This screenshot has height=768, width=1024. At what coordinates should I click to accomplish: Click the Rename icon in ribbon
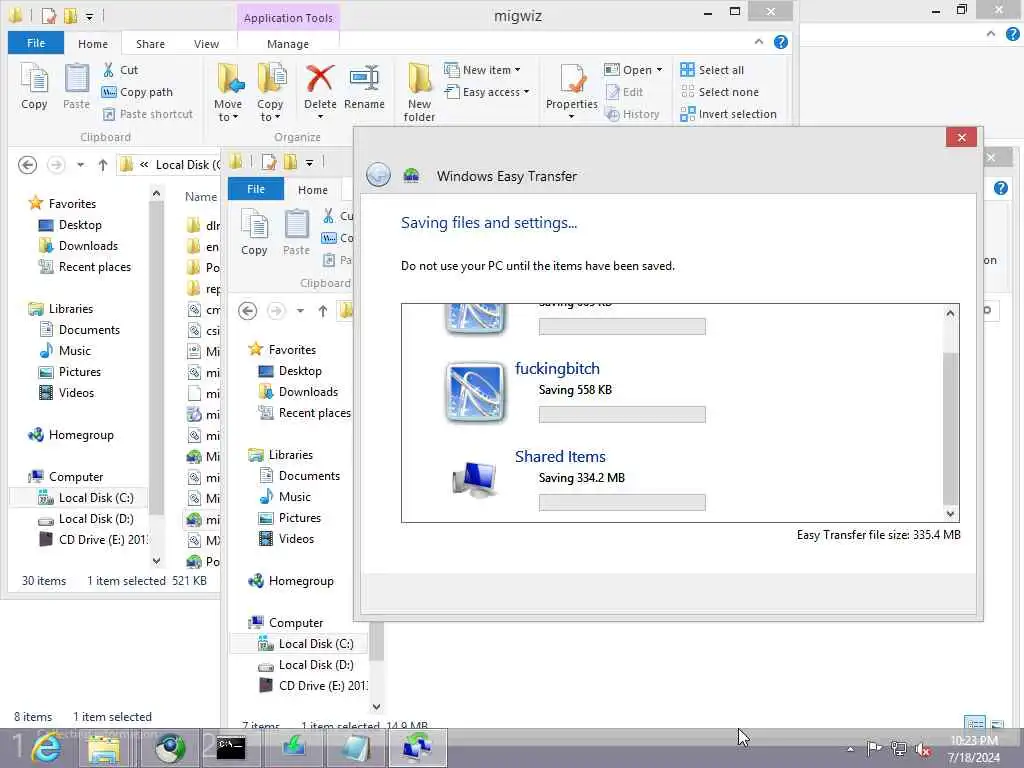point(364,78)
